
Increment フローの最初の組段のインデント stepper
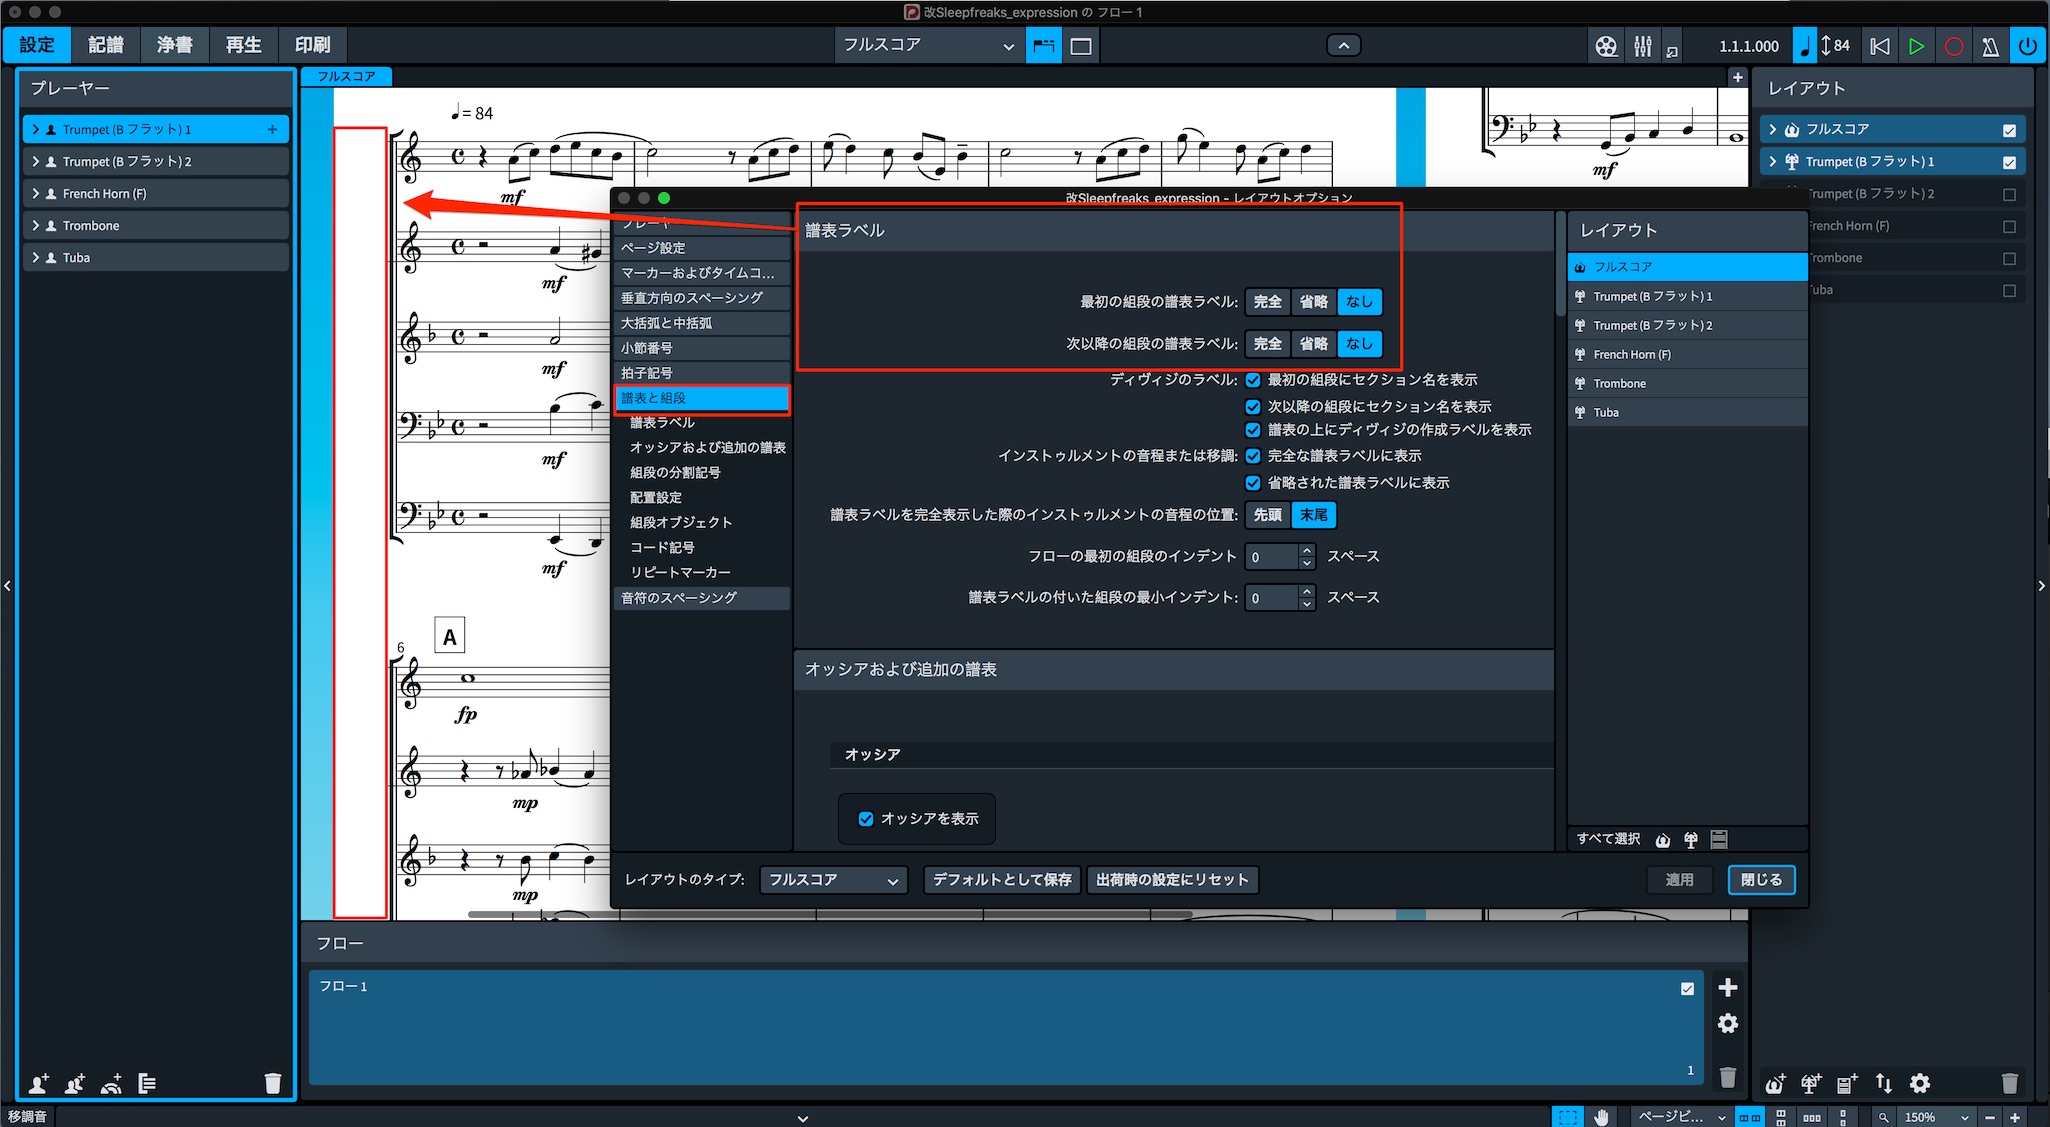click(1306, 550)
